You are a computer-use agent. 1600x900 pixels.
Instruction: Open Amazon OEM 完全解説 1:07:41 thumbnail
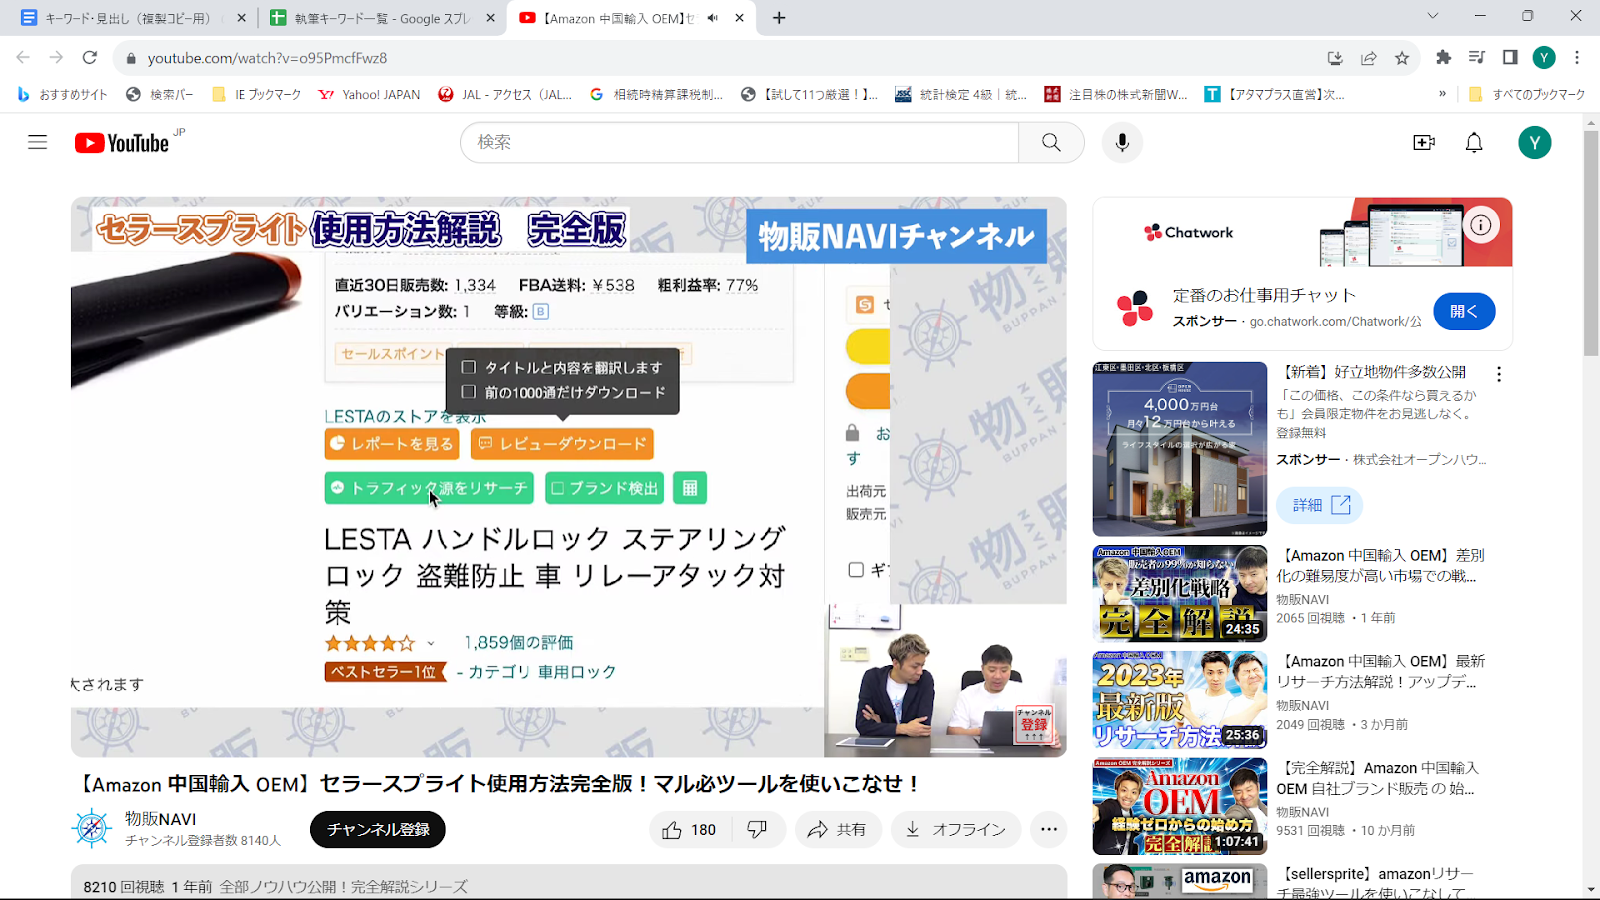click(1180, 806)
